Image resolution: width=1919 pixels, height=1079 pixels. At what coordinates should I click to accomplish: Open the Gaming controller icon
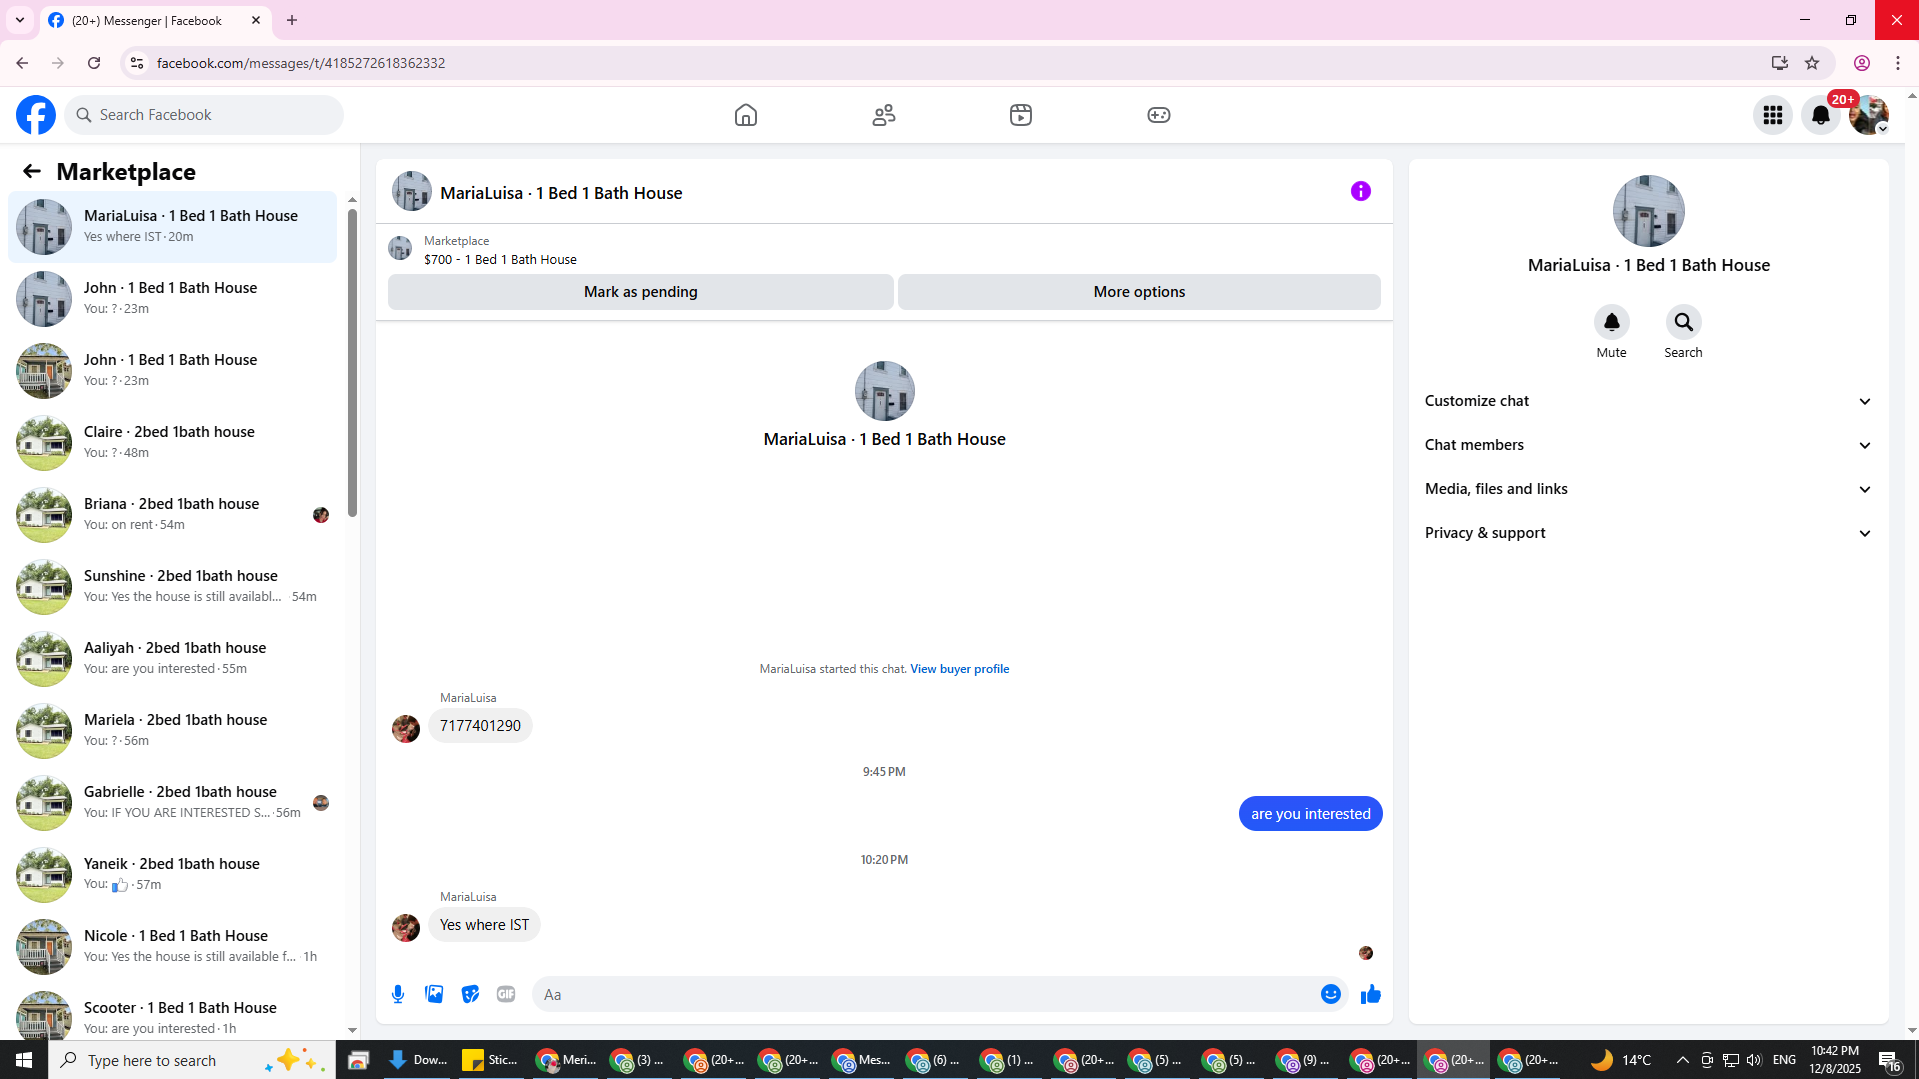(1159, 115)
